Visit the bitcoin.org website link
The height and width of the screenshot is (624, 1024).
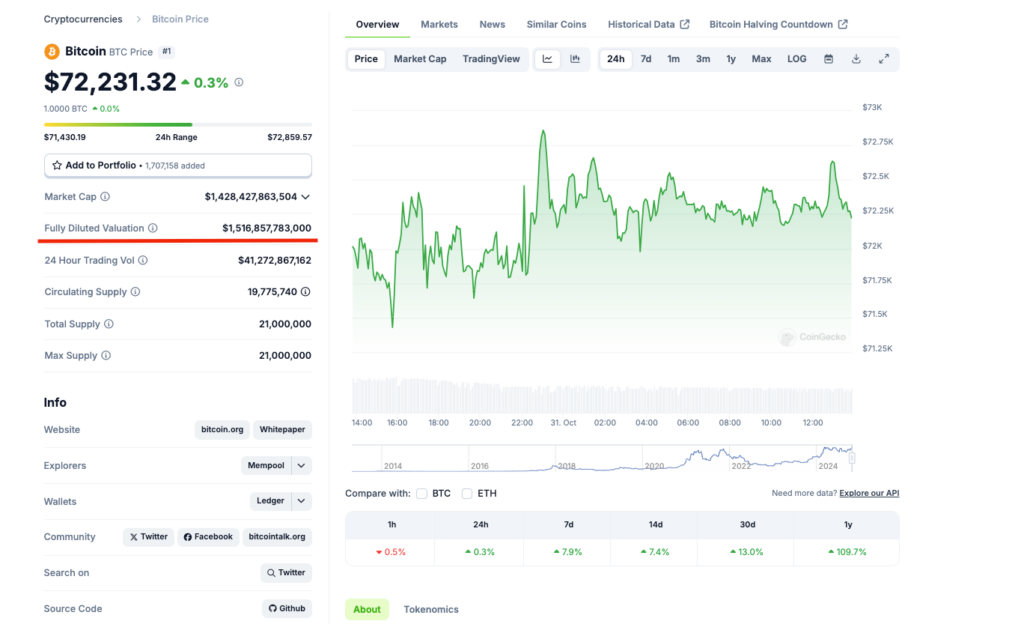tap(222, 429)
